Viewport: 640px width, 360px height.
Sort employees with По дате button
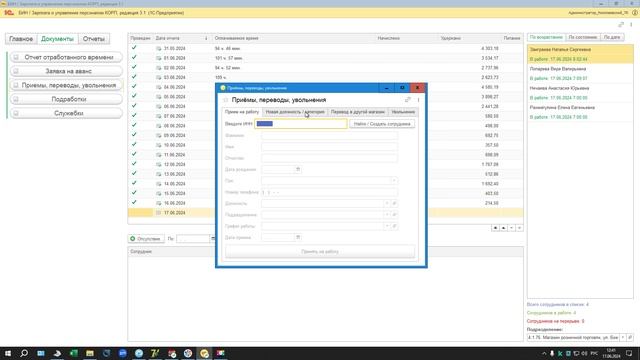coord(612,37)
